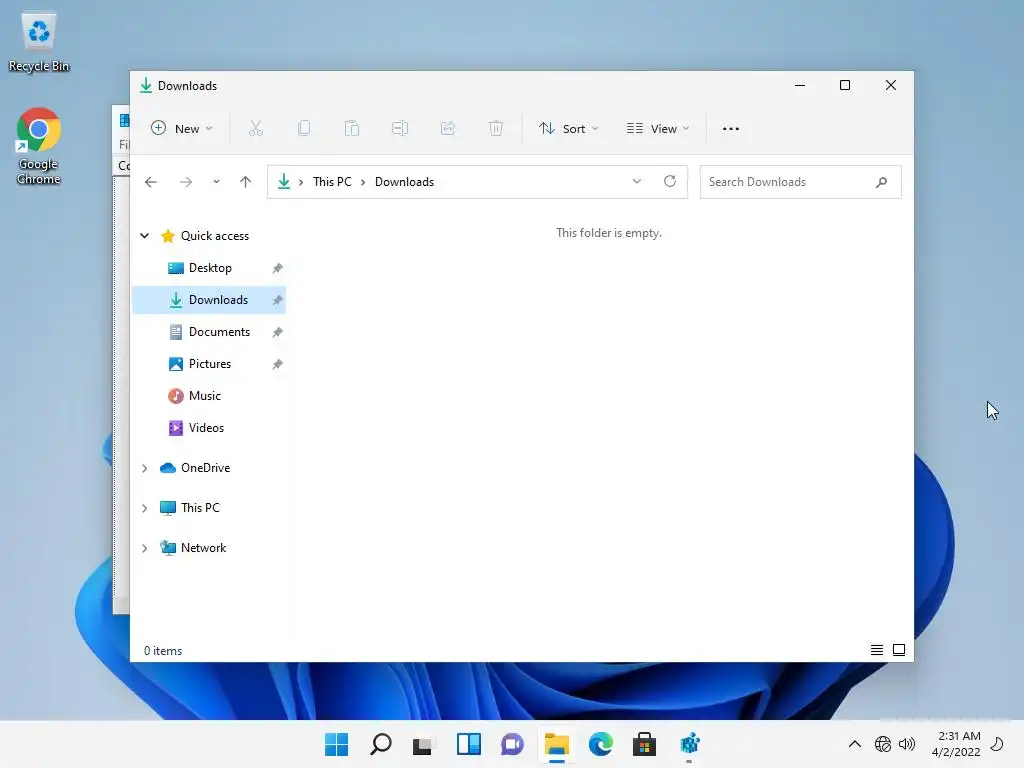This screenshot has height=768, width=1024.
Task: Open Widgets on the taskbar
Action: [468, 744]
